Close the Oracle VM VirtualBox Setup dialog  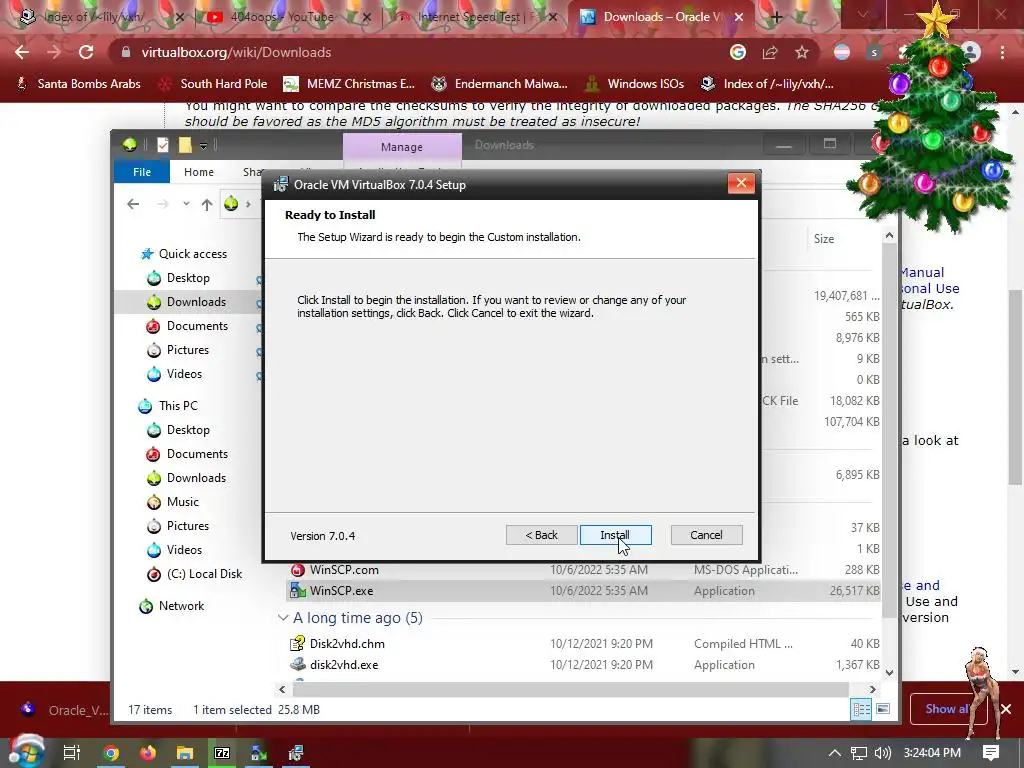click(x=741, y=184)
